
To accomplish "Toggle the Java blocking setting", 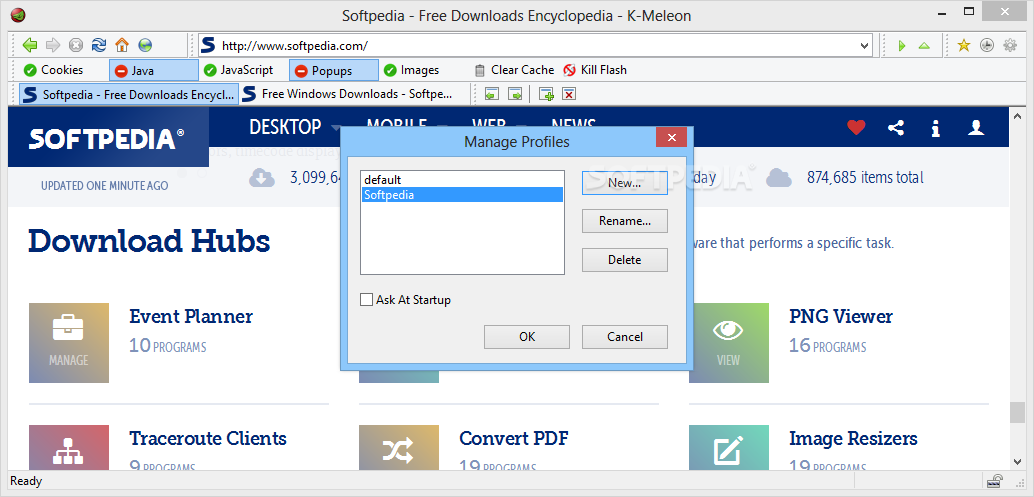I will [x=154, y=71].
